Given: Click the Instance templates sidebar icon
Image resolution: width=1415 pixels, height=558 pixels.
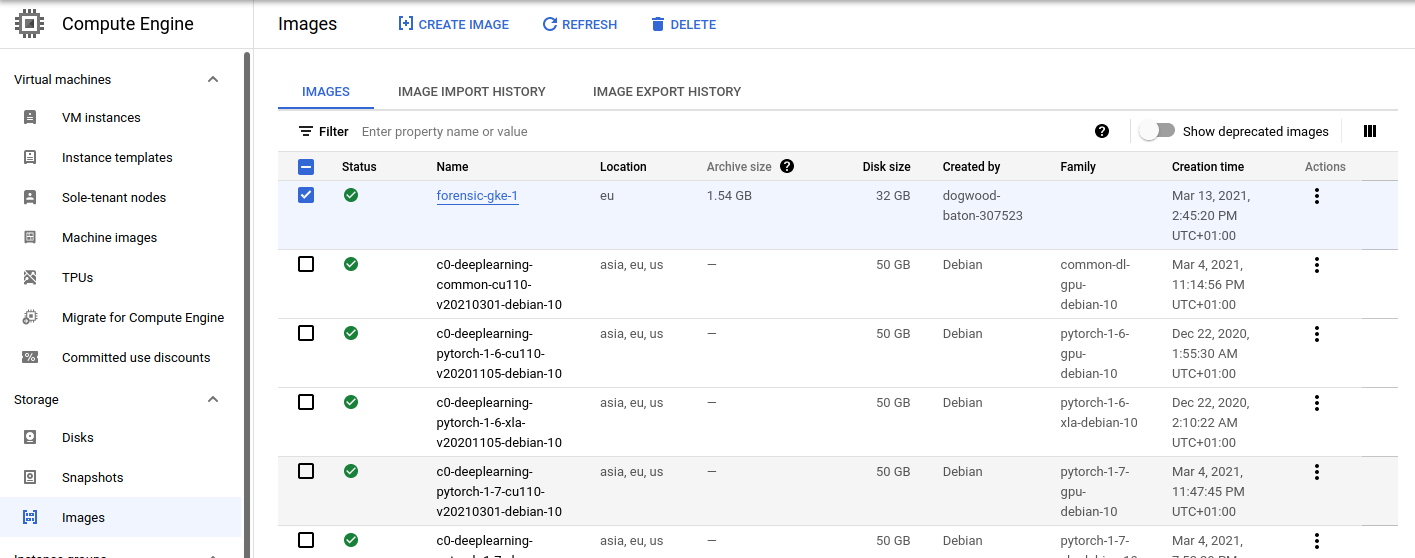Looking at the screenshot, I should tap(30, 157).
